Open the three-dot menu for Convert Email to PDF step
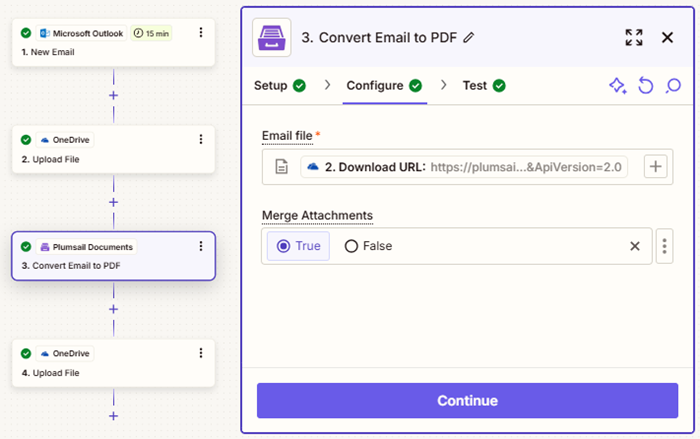 (201, 246)
